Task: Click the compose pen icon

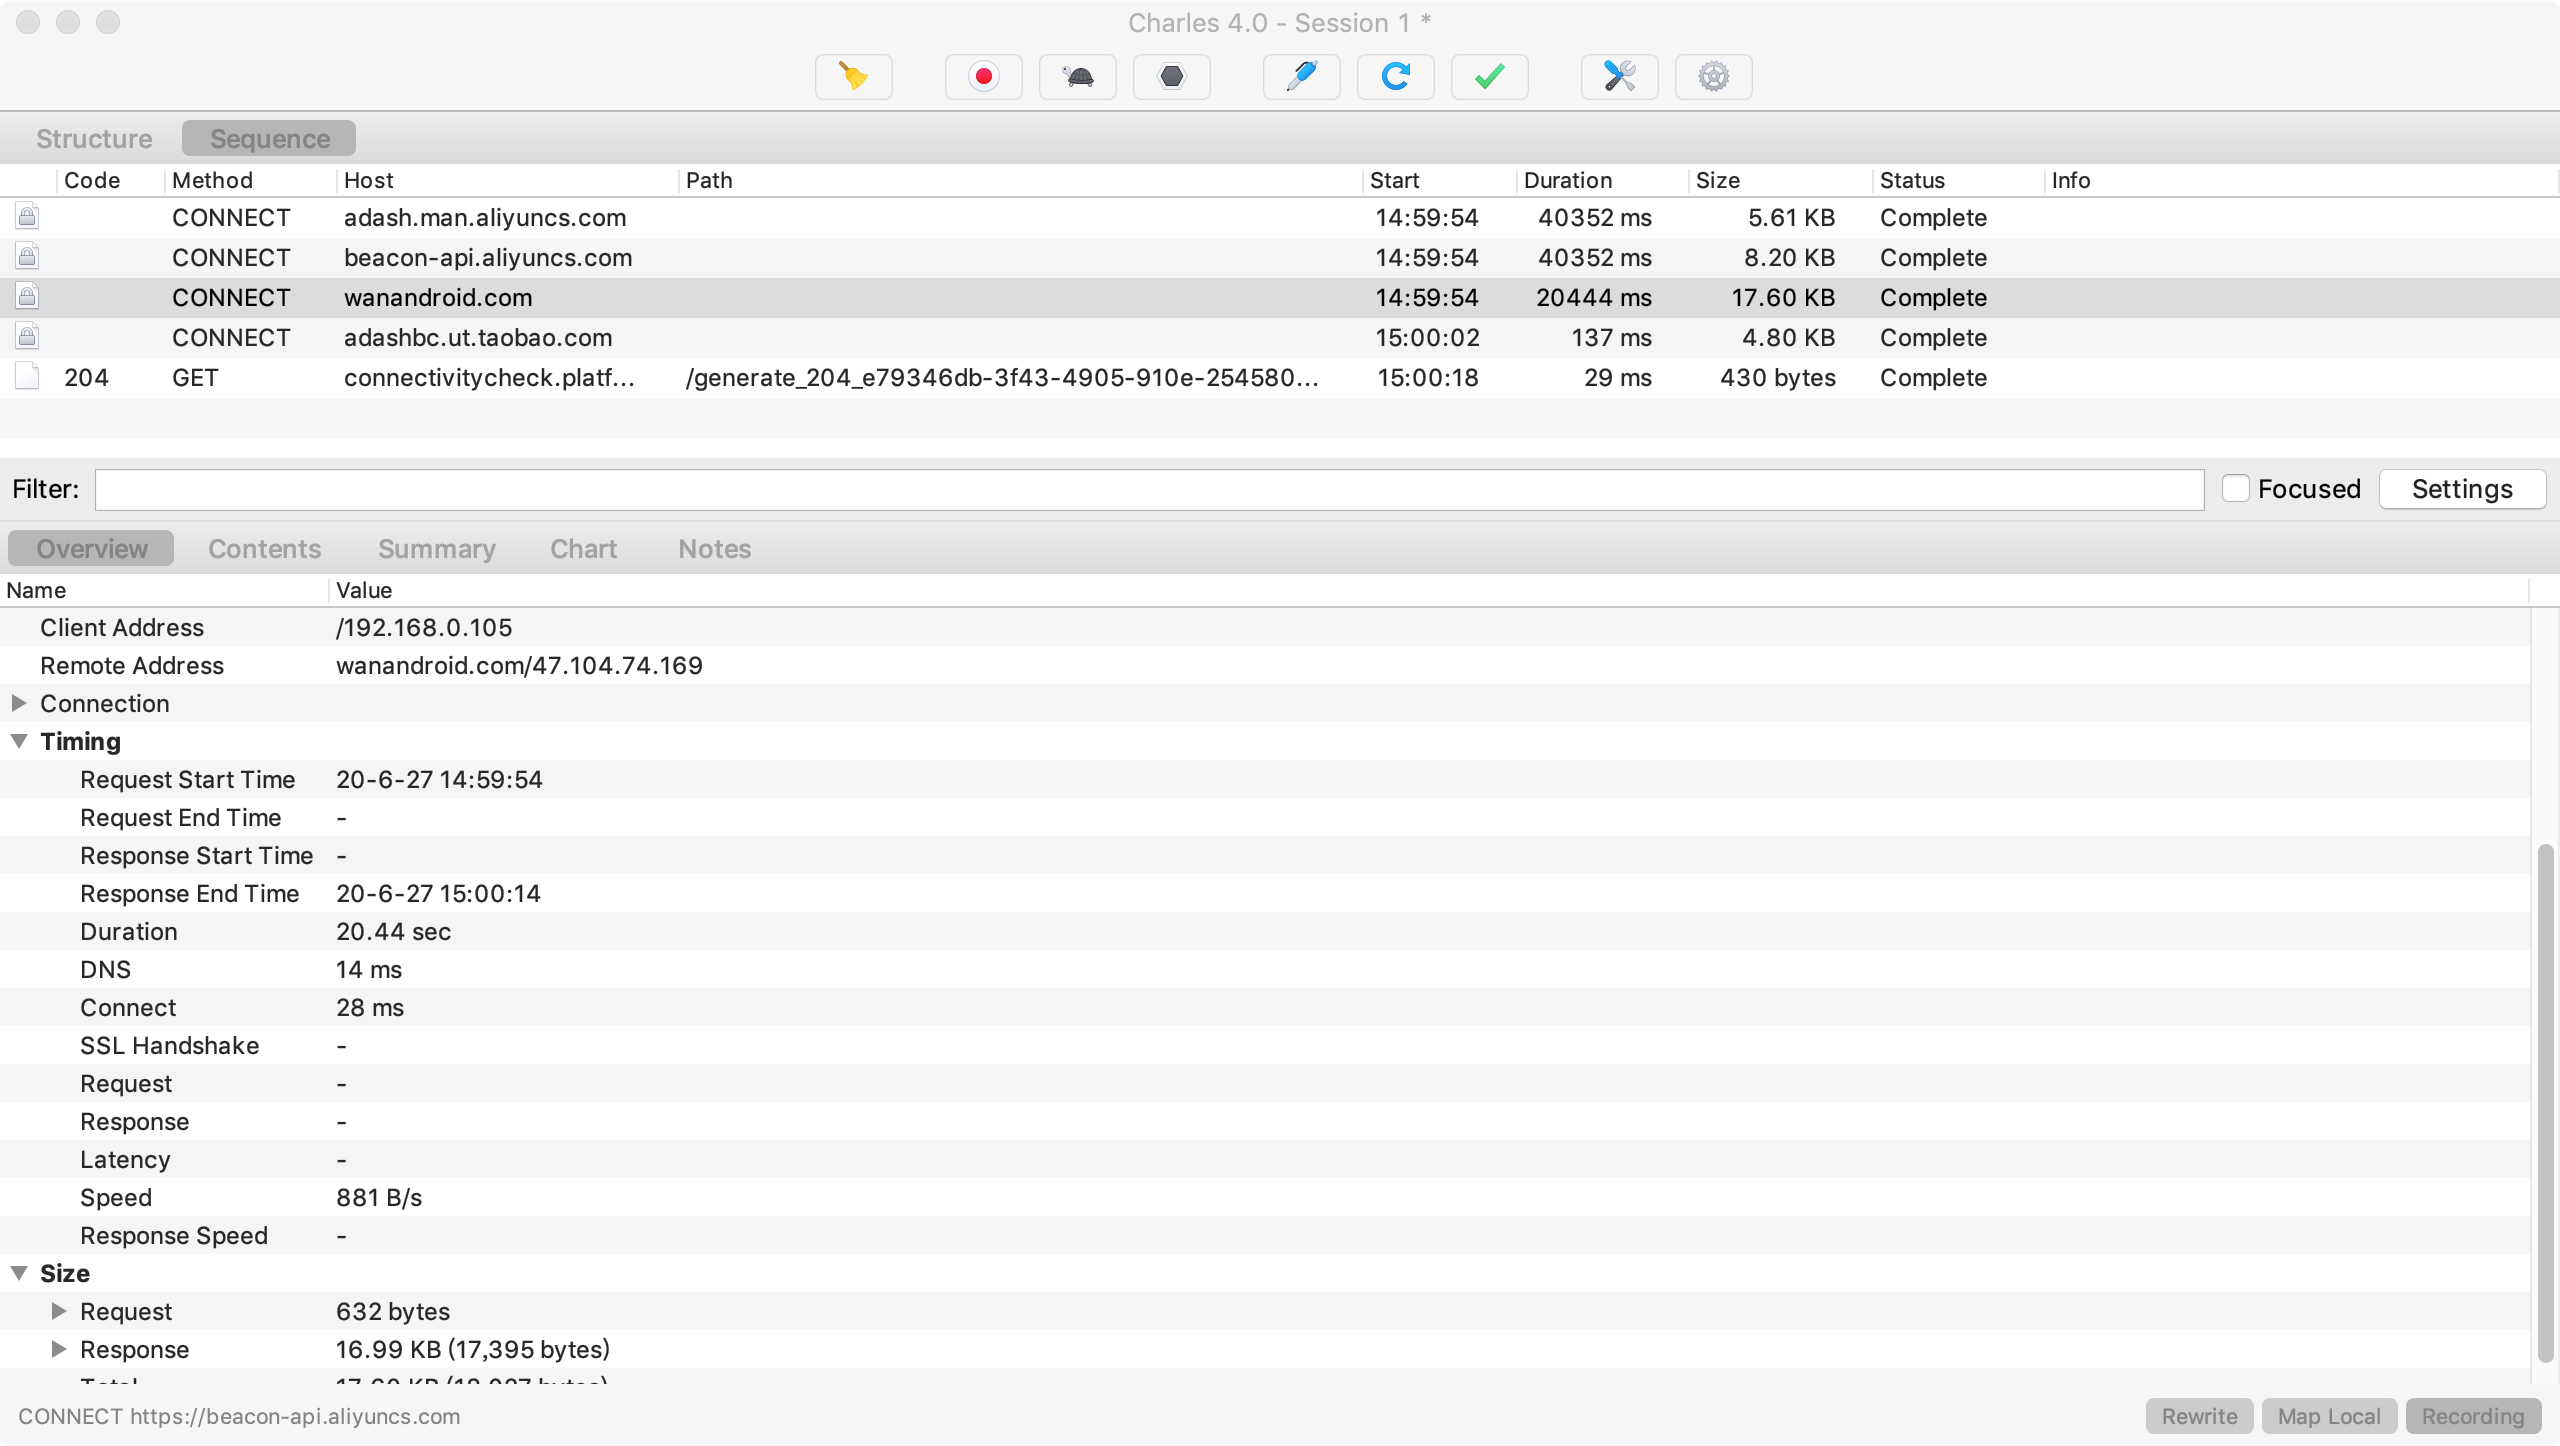Action: 1301,77
